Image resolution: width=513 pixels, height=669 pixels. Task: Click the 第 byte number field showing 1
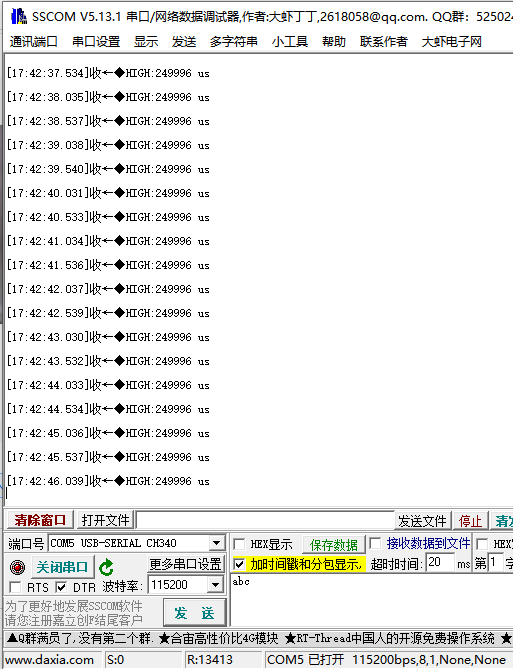(496, 562)
